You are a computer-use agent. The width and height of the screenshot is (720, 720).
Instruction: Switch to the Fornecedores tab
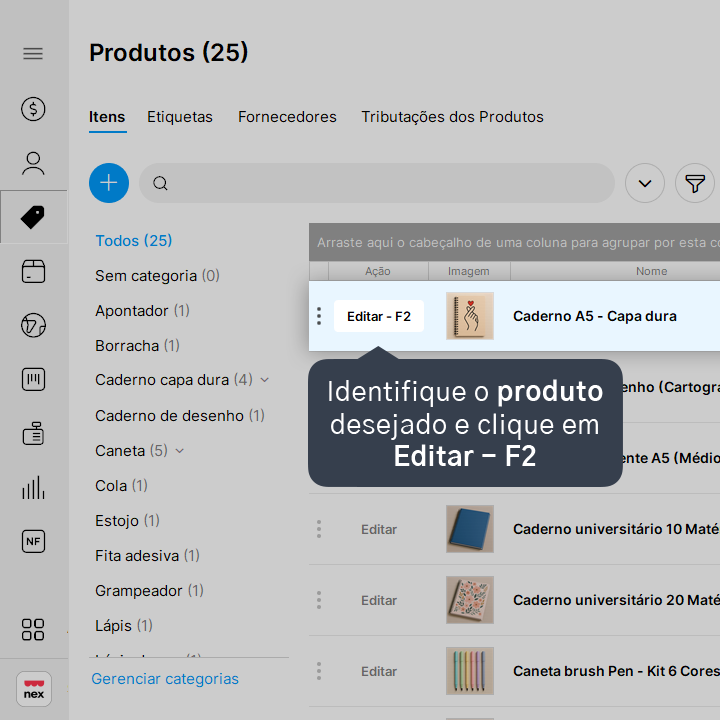[x=287, y=117]
